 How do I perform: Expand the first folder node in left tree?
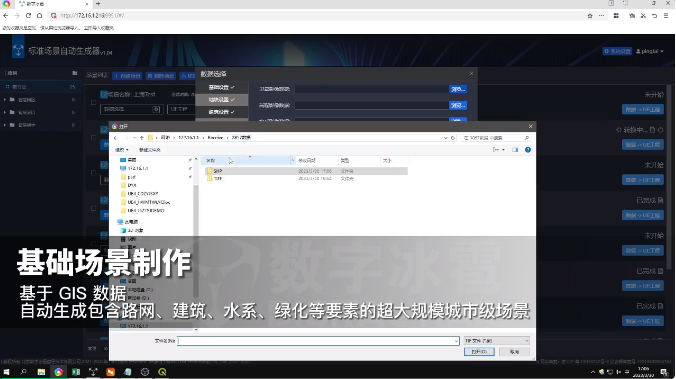[x=5, y=100]
